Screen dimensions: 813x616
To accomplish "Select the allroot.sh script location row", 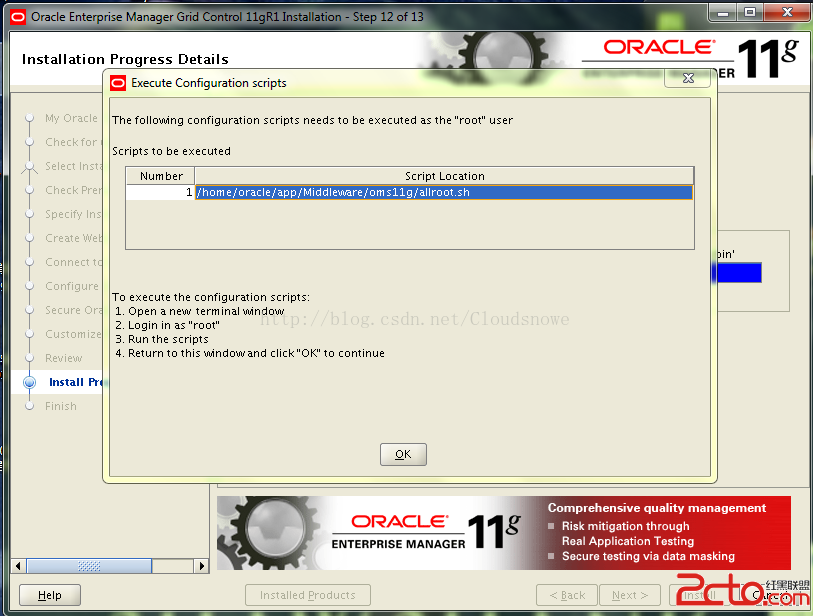I will tap(444, 192).
